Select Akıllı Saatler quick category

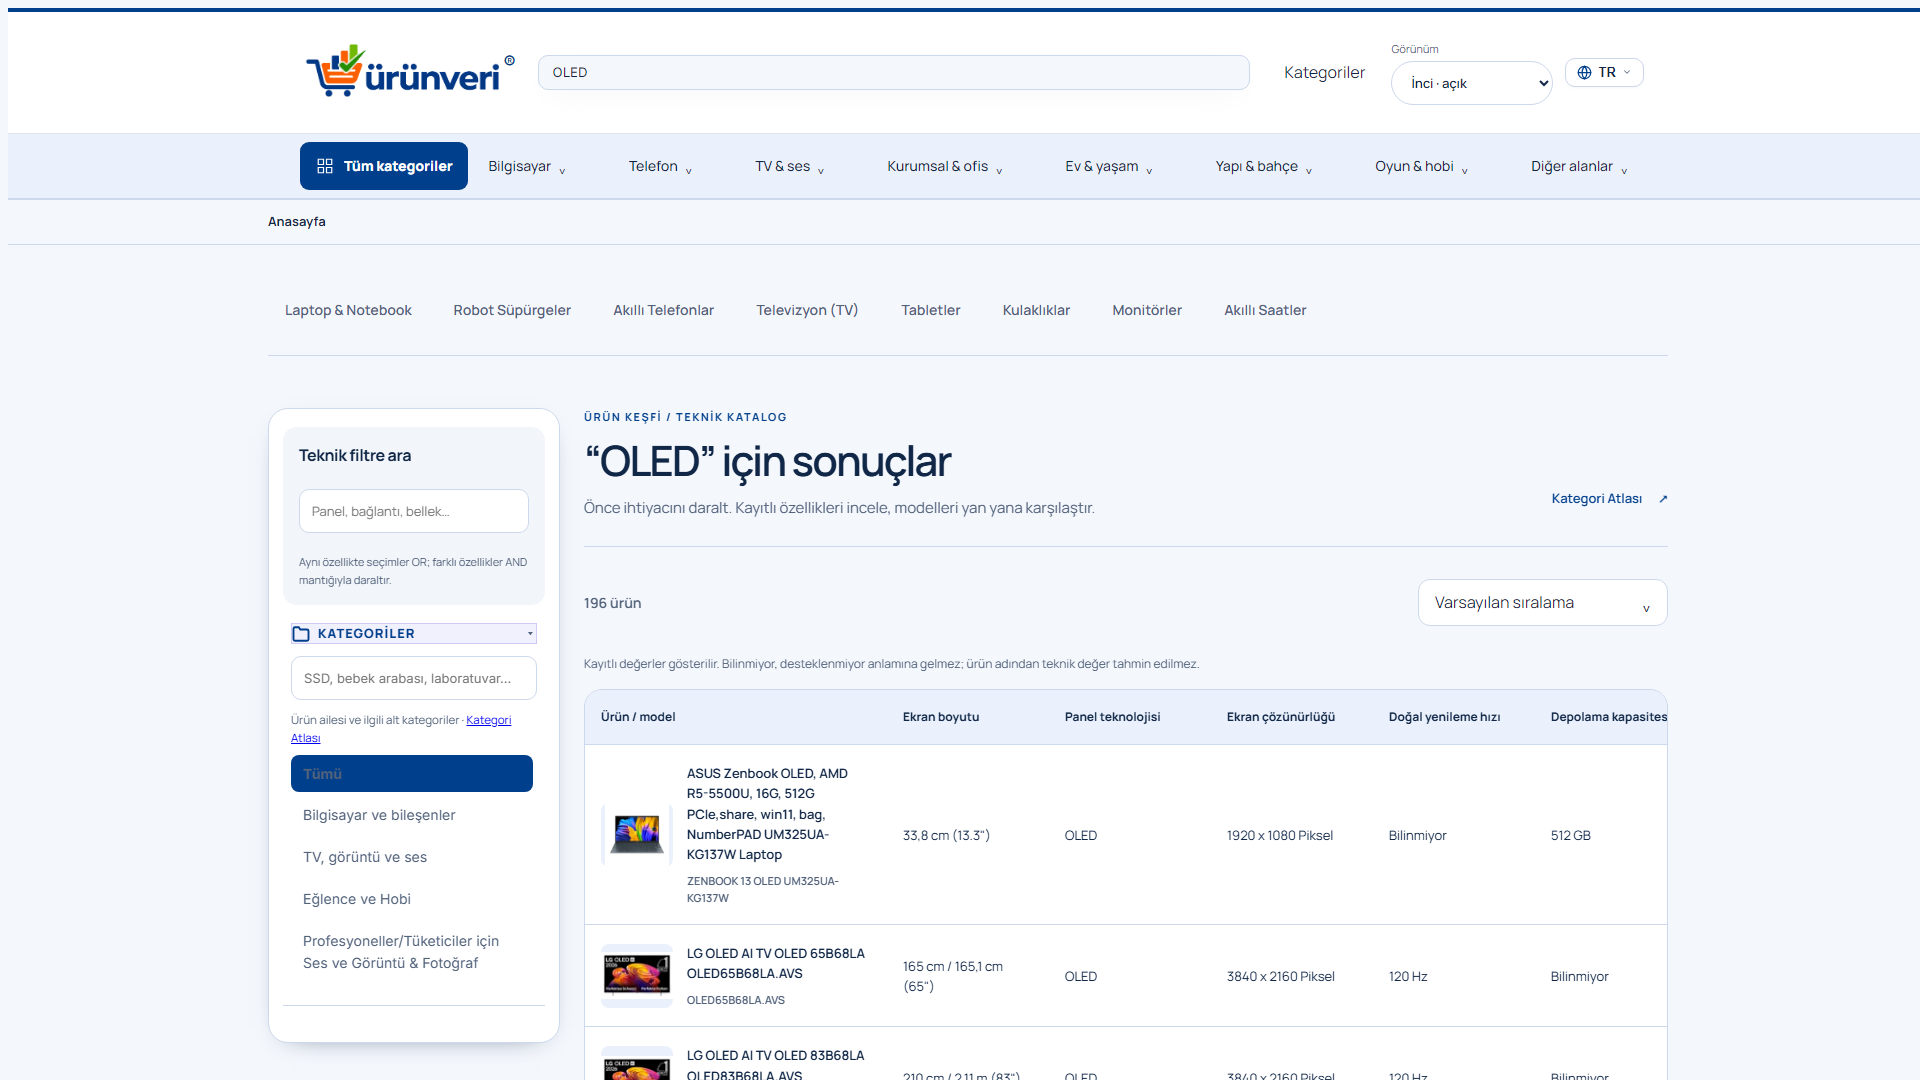pos(1265,310)
